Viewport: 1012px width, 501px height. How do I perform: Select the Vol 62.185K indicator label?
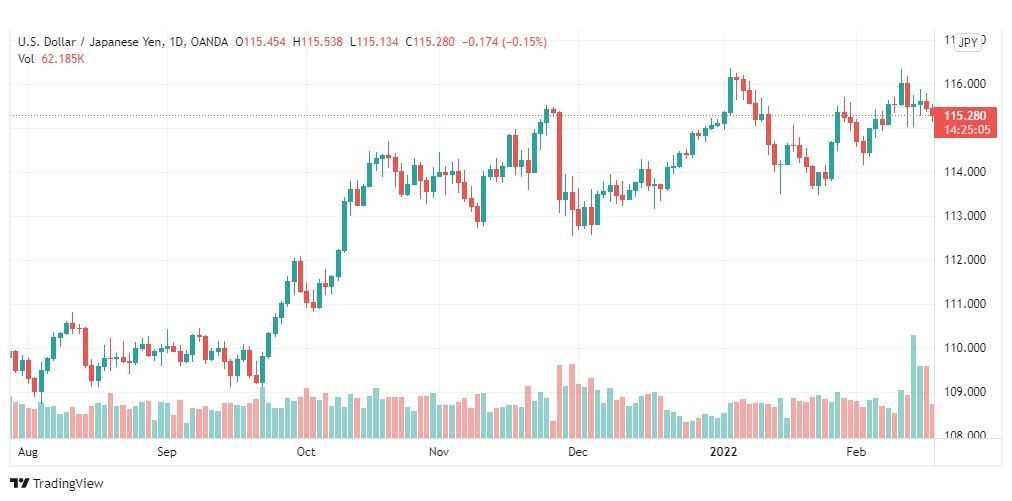pyautogui.click(x=52, y=59)
